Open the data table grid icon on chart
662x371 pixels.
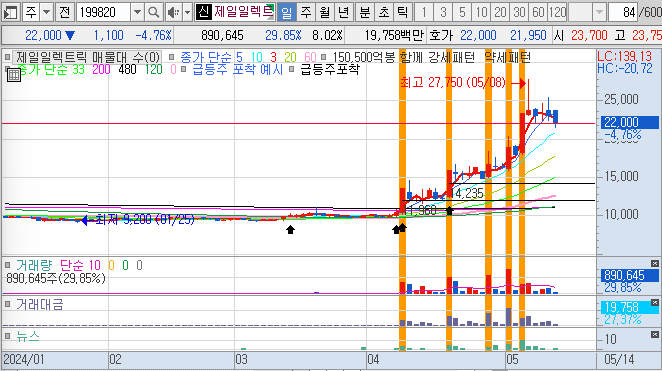coord(14,75)
